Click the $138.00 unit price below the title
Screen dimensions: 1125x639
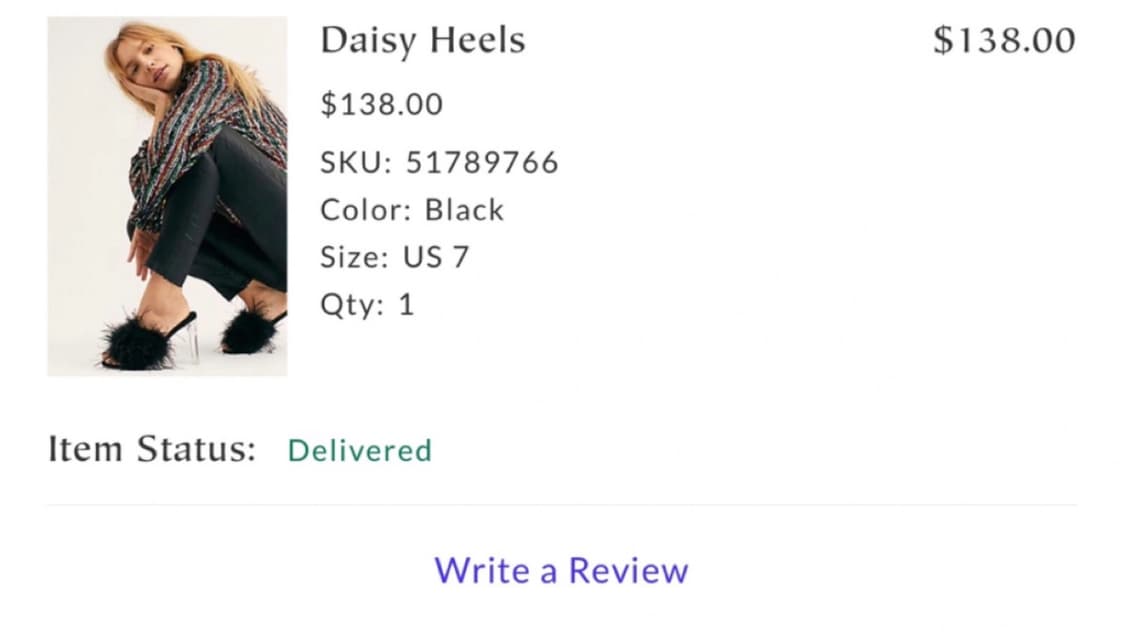coord(381,104)
